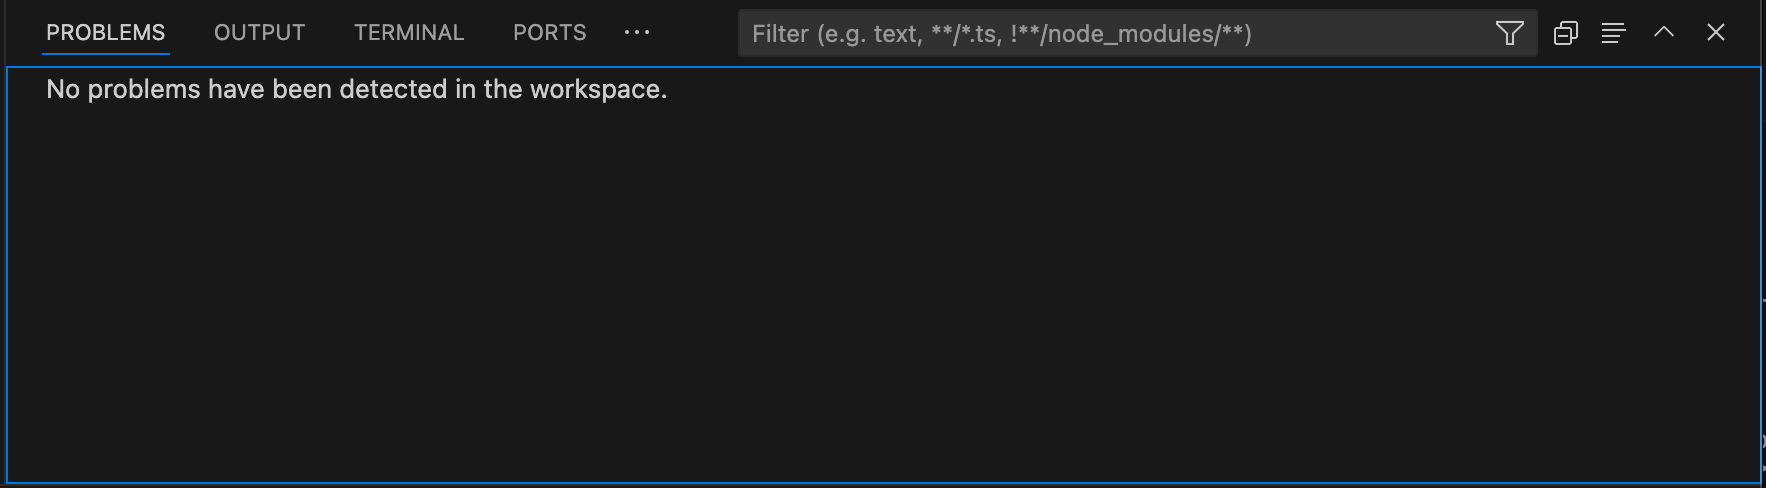Click the 'No problems have been detected' message

356,90
